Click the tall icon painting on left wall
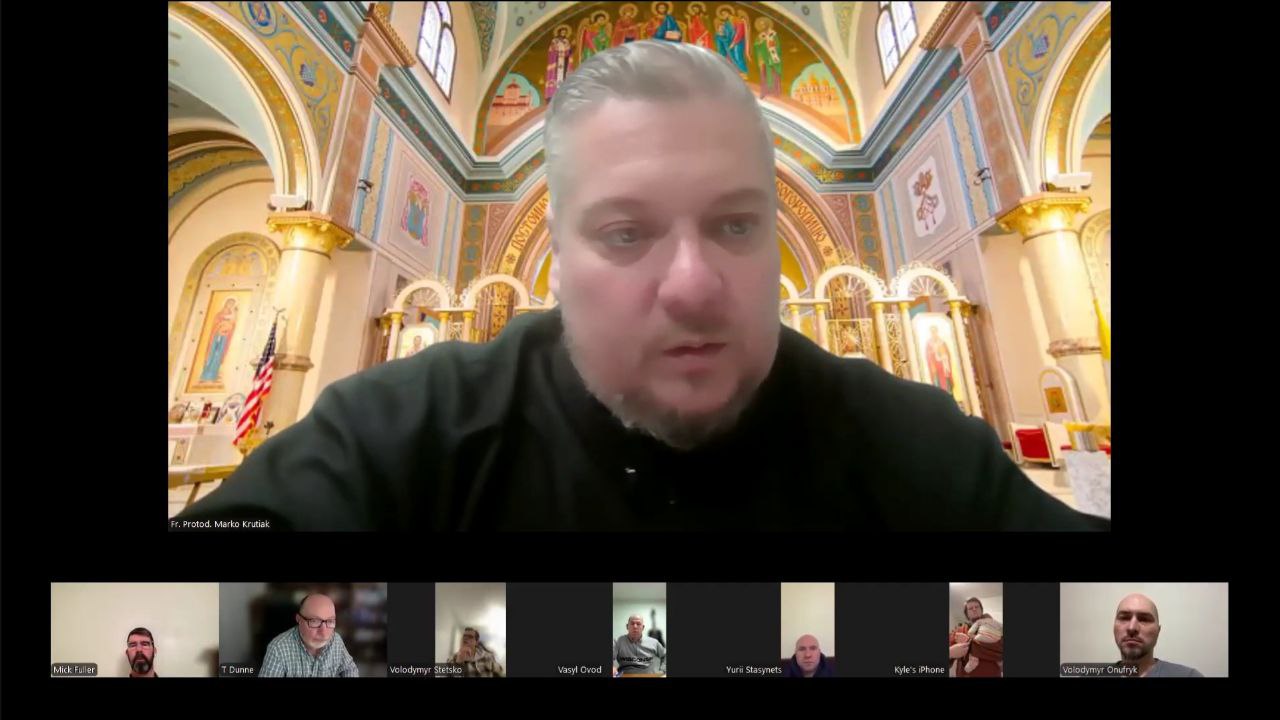Viewport: 1280px width, 720px height. coord(218,342)
